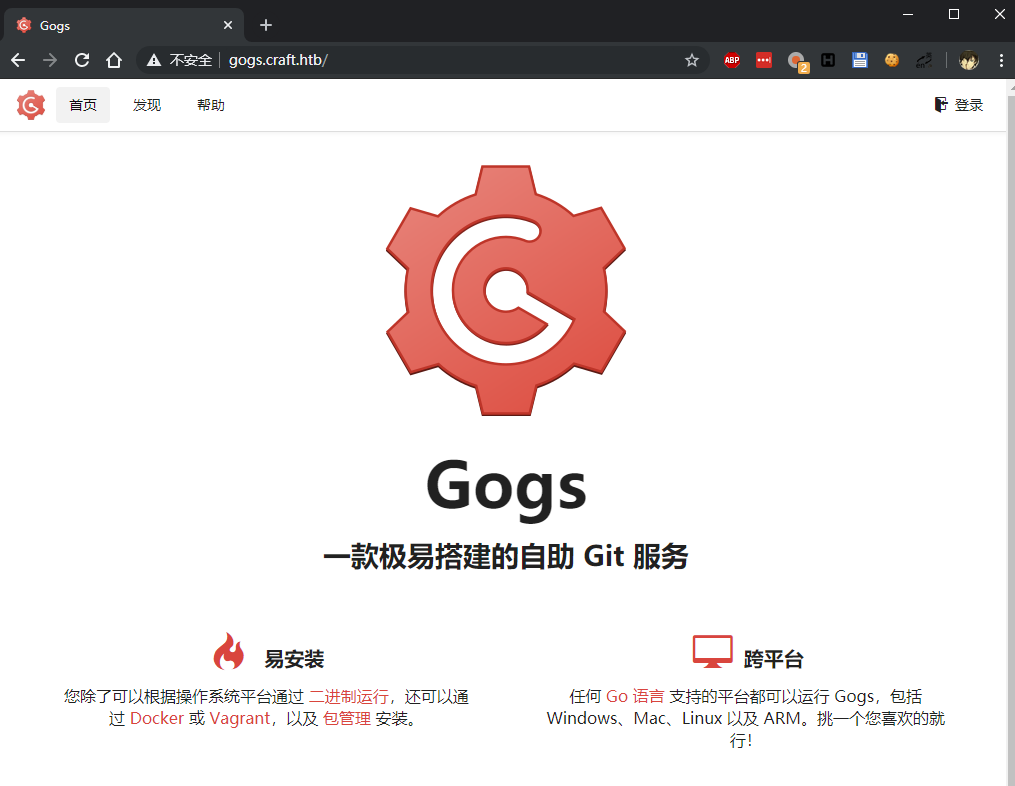Open the Adblock Plus extension

point(731,60)
